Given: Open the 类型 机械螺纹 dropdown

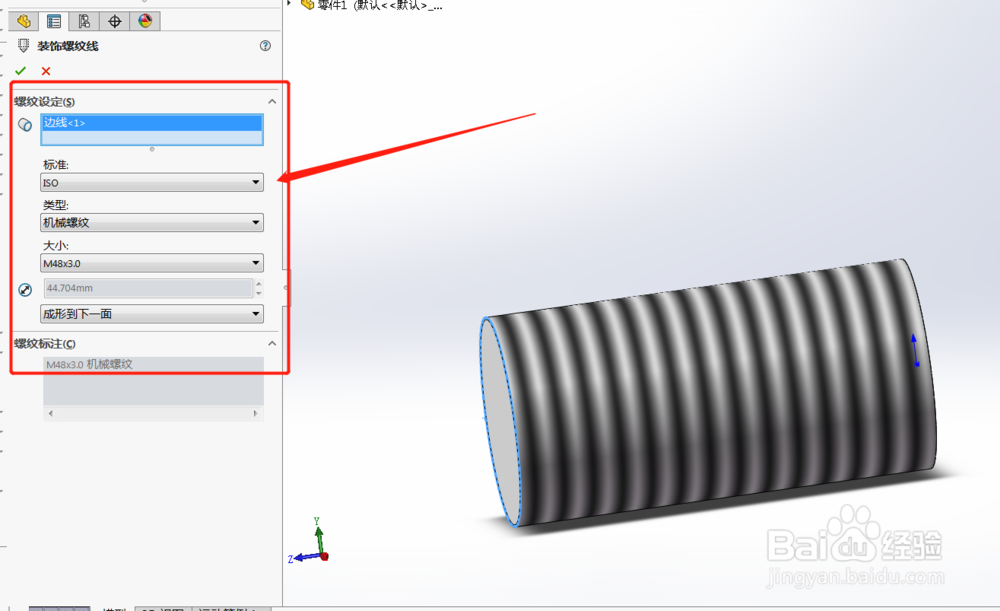Looking at the screenshot, I should coord(152,223).
